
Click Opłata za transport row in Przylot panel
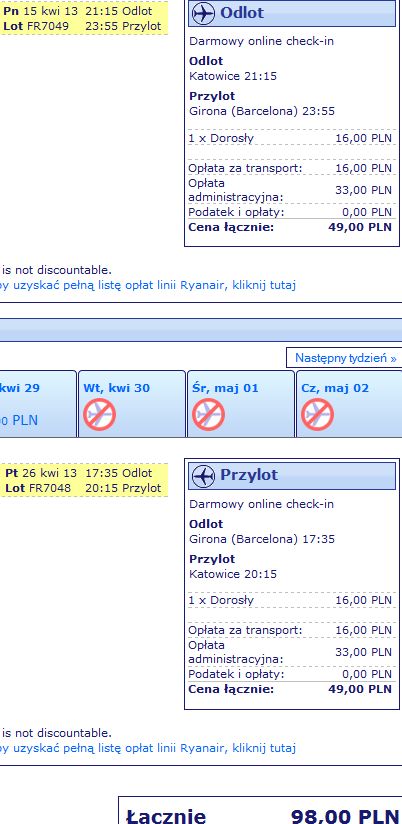coord(291,630)
